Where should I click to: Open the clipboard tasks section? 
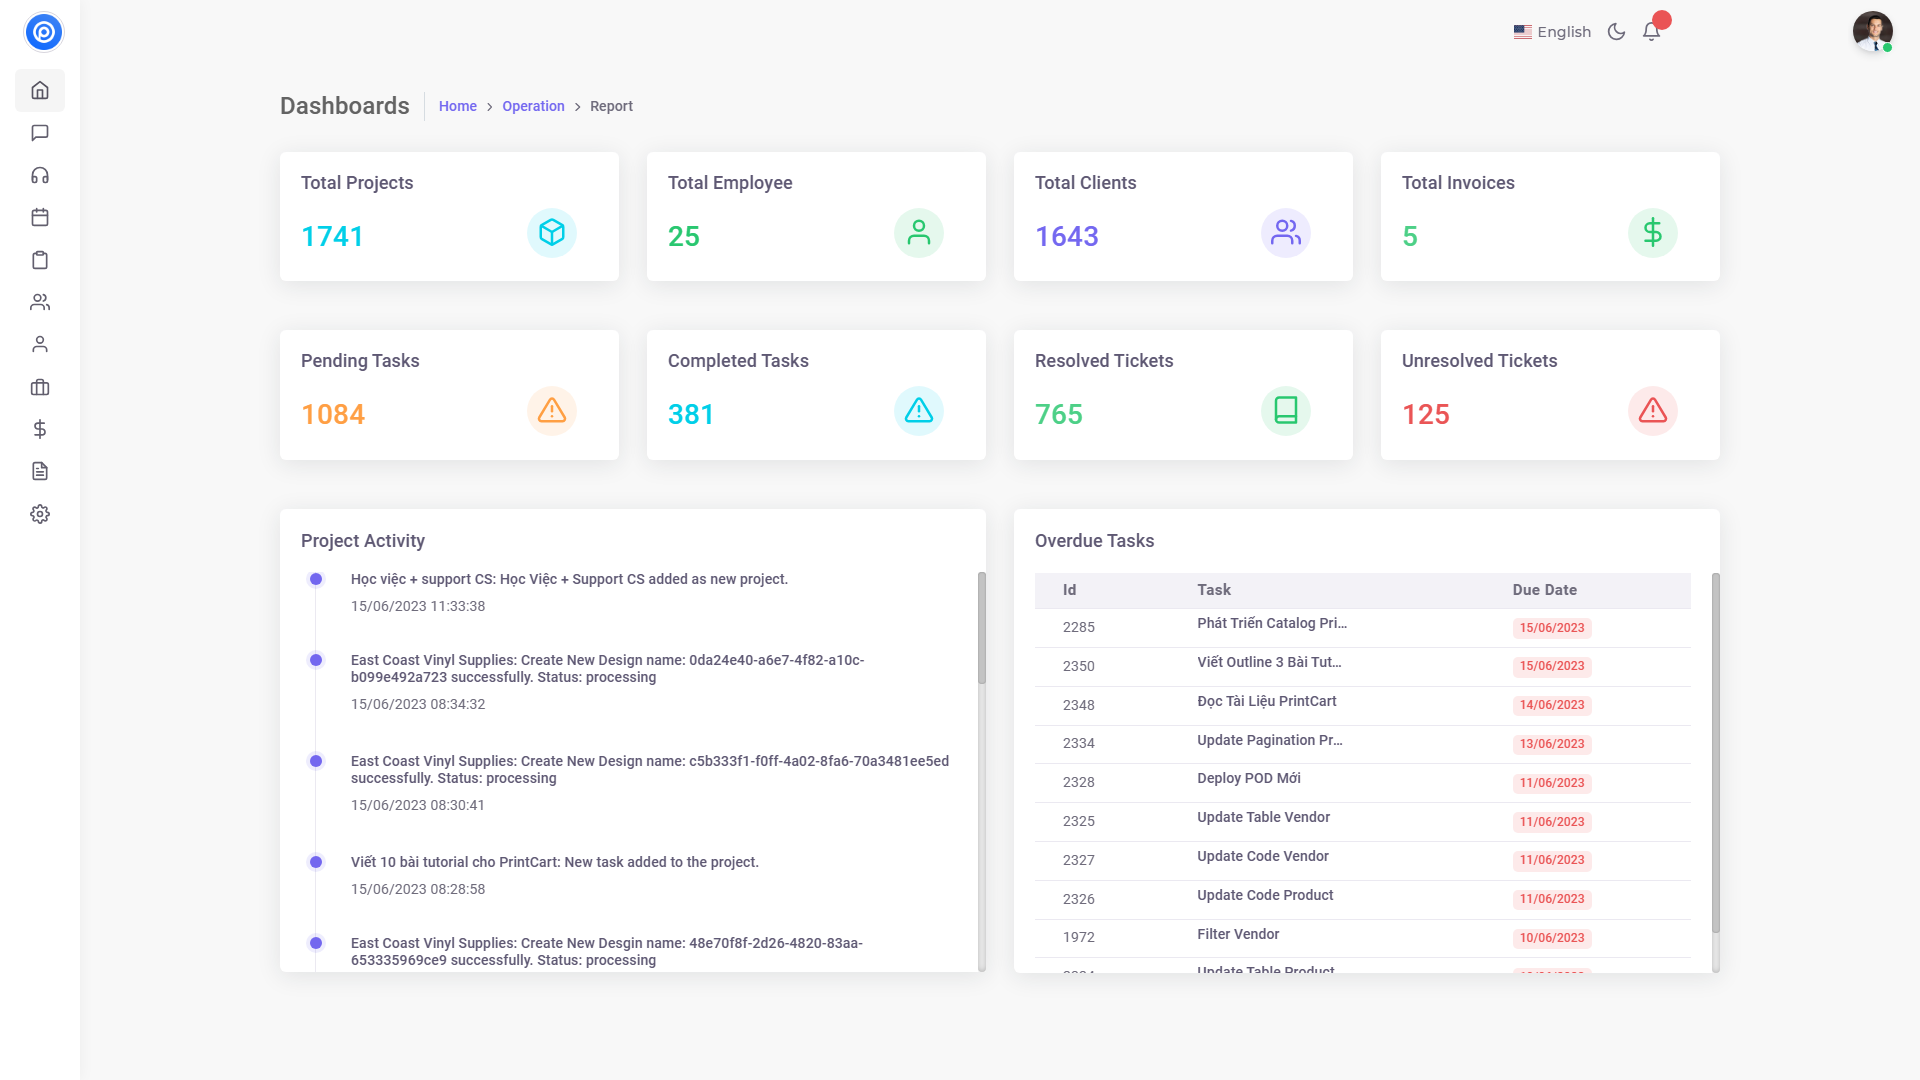tap(40, 259)
